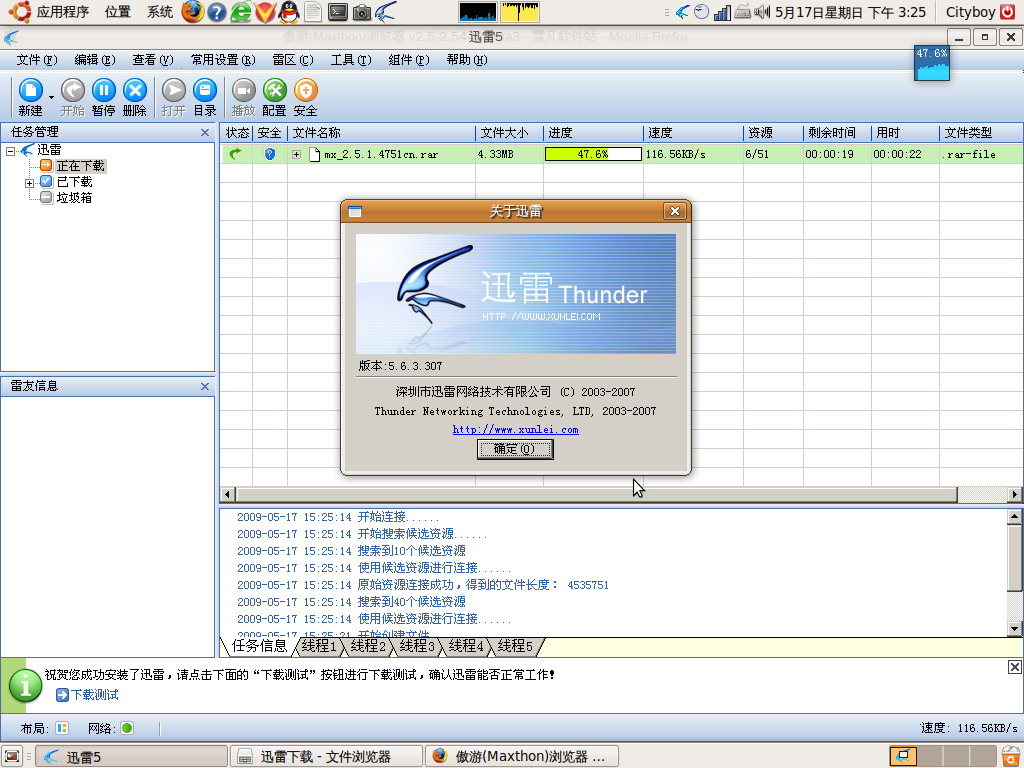Open the 文件(F) menu
This screenshot has height=768, width=1024.
coord(37,60)
